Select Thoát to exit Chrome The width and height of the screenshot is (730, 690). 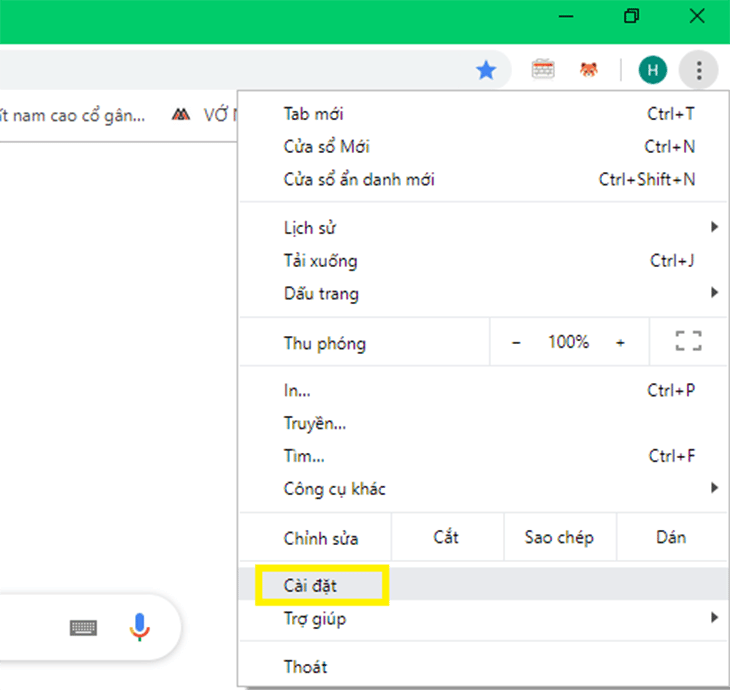click(x=483, y=667)
